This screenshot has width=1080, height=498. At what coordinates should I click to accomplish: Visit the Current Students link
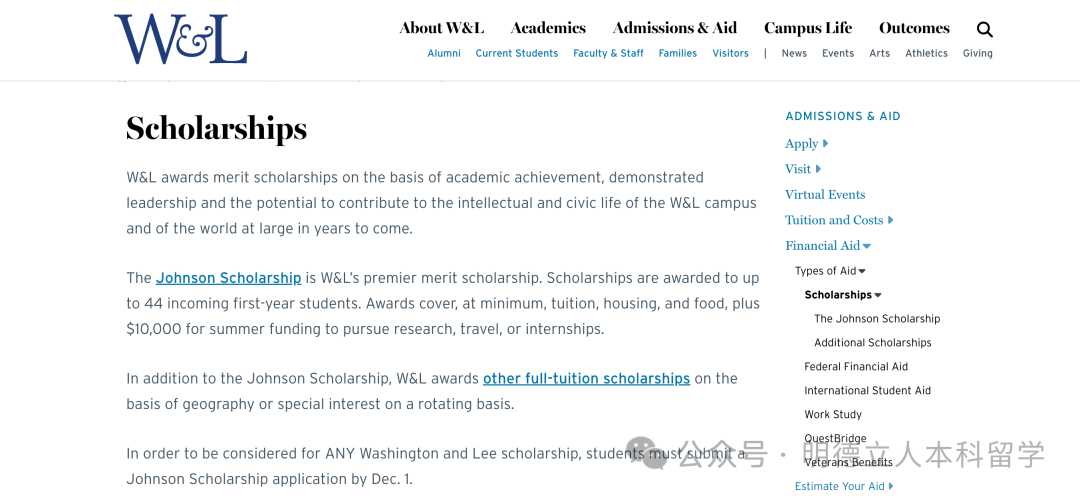click(x=517, y=54)
